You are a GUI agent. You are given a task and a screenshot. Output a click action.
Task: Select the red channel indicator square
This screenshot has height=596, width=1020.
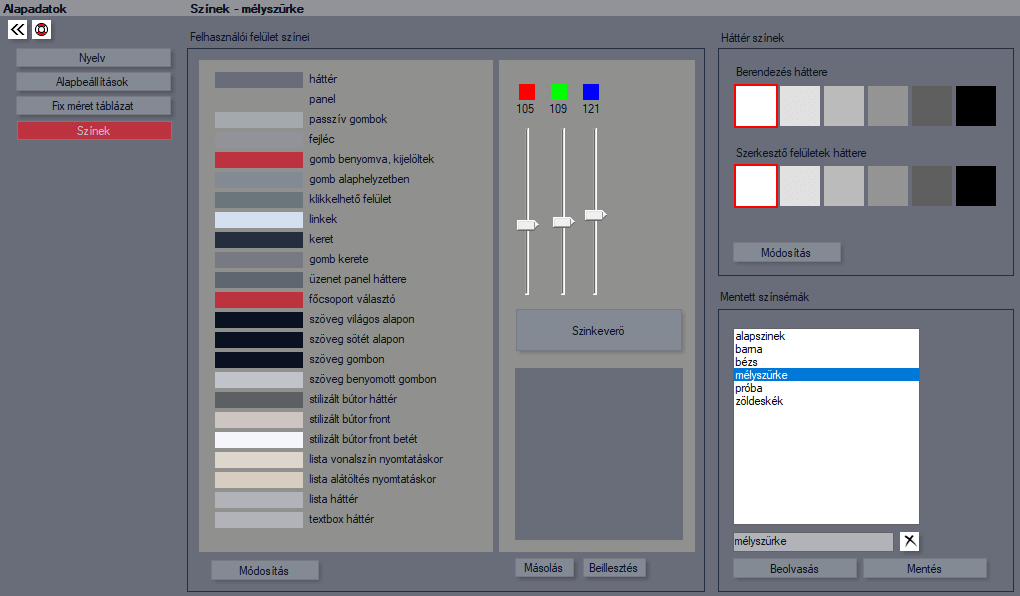tap(527, 92)
